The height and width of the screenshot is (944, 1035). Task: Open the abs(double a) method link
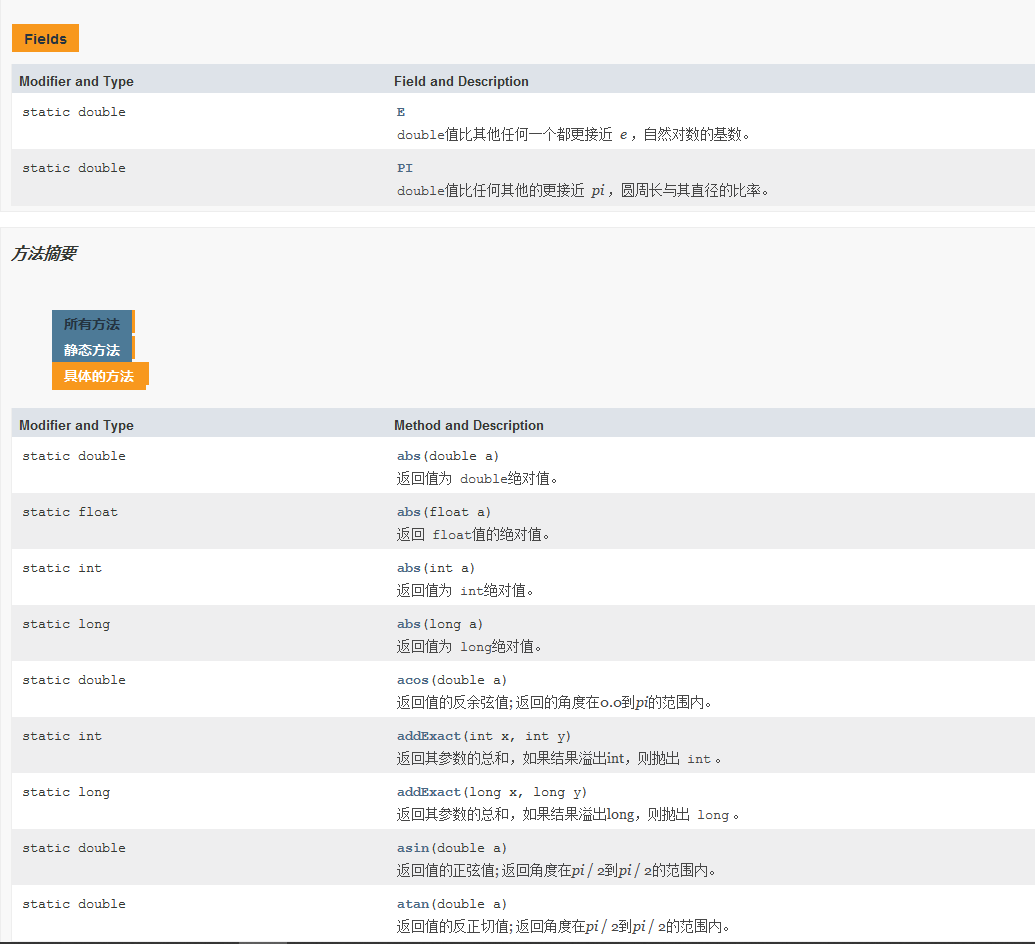pos(409,456)
